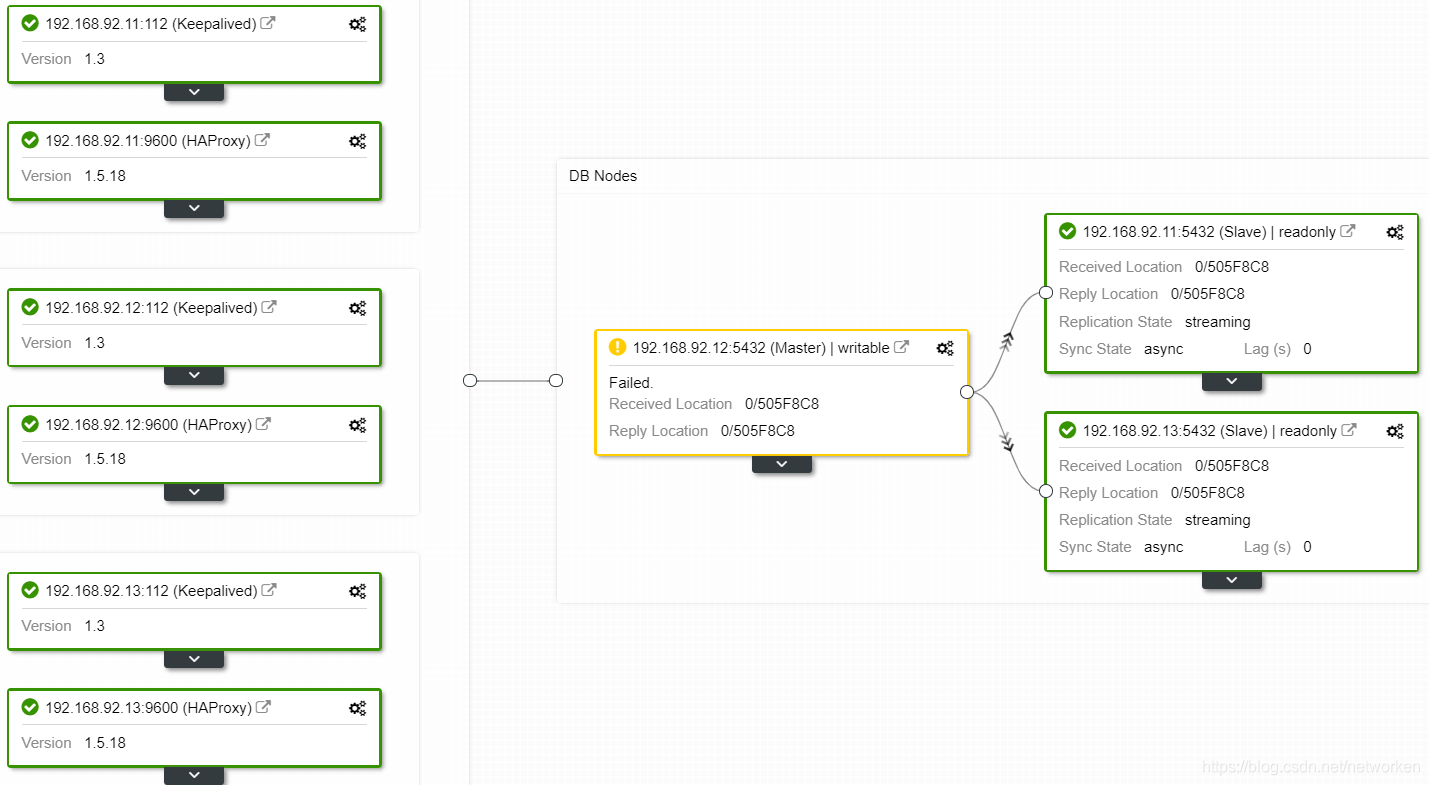Expand details under 192.168.92.12:5432 Master card
Image resolution: width=1429 pixels, height=785 pixels.
tap(782, 464)
